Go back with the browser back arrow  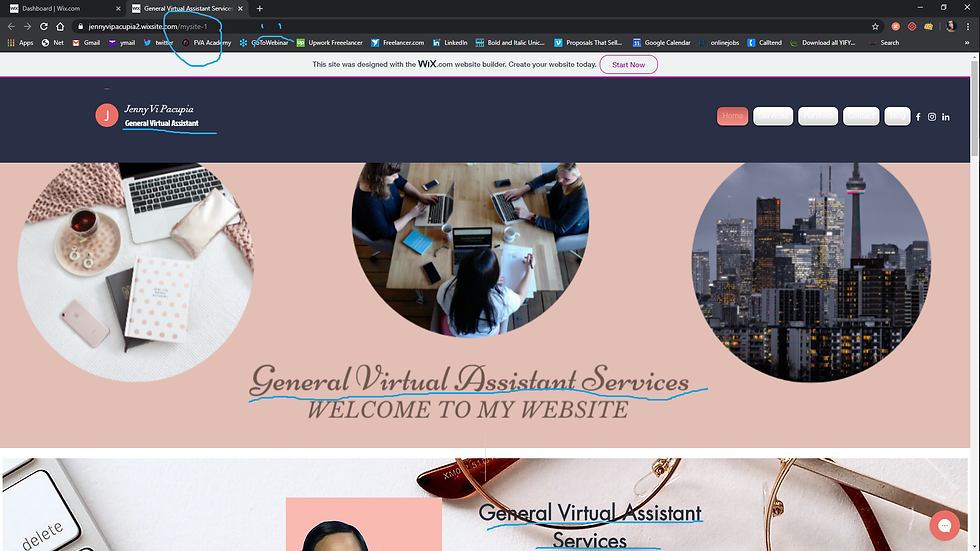click(x=11, y=26)
